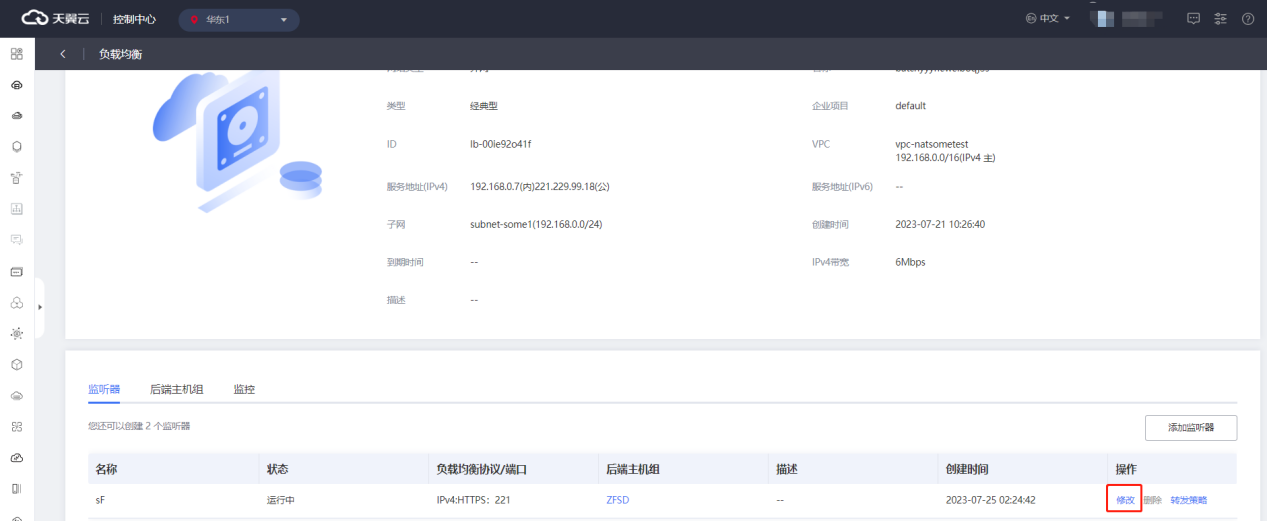Click 转发策略 for listener sF
Screen dimensions: 1267x521
coord(1189,500)
